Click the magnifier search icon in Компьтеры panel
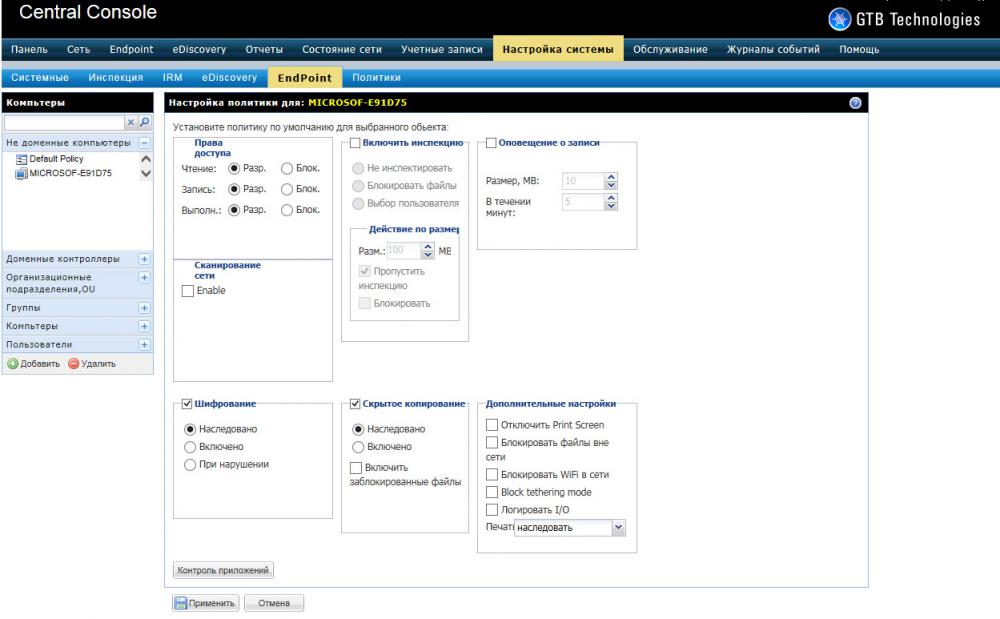 point(145,122)
